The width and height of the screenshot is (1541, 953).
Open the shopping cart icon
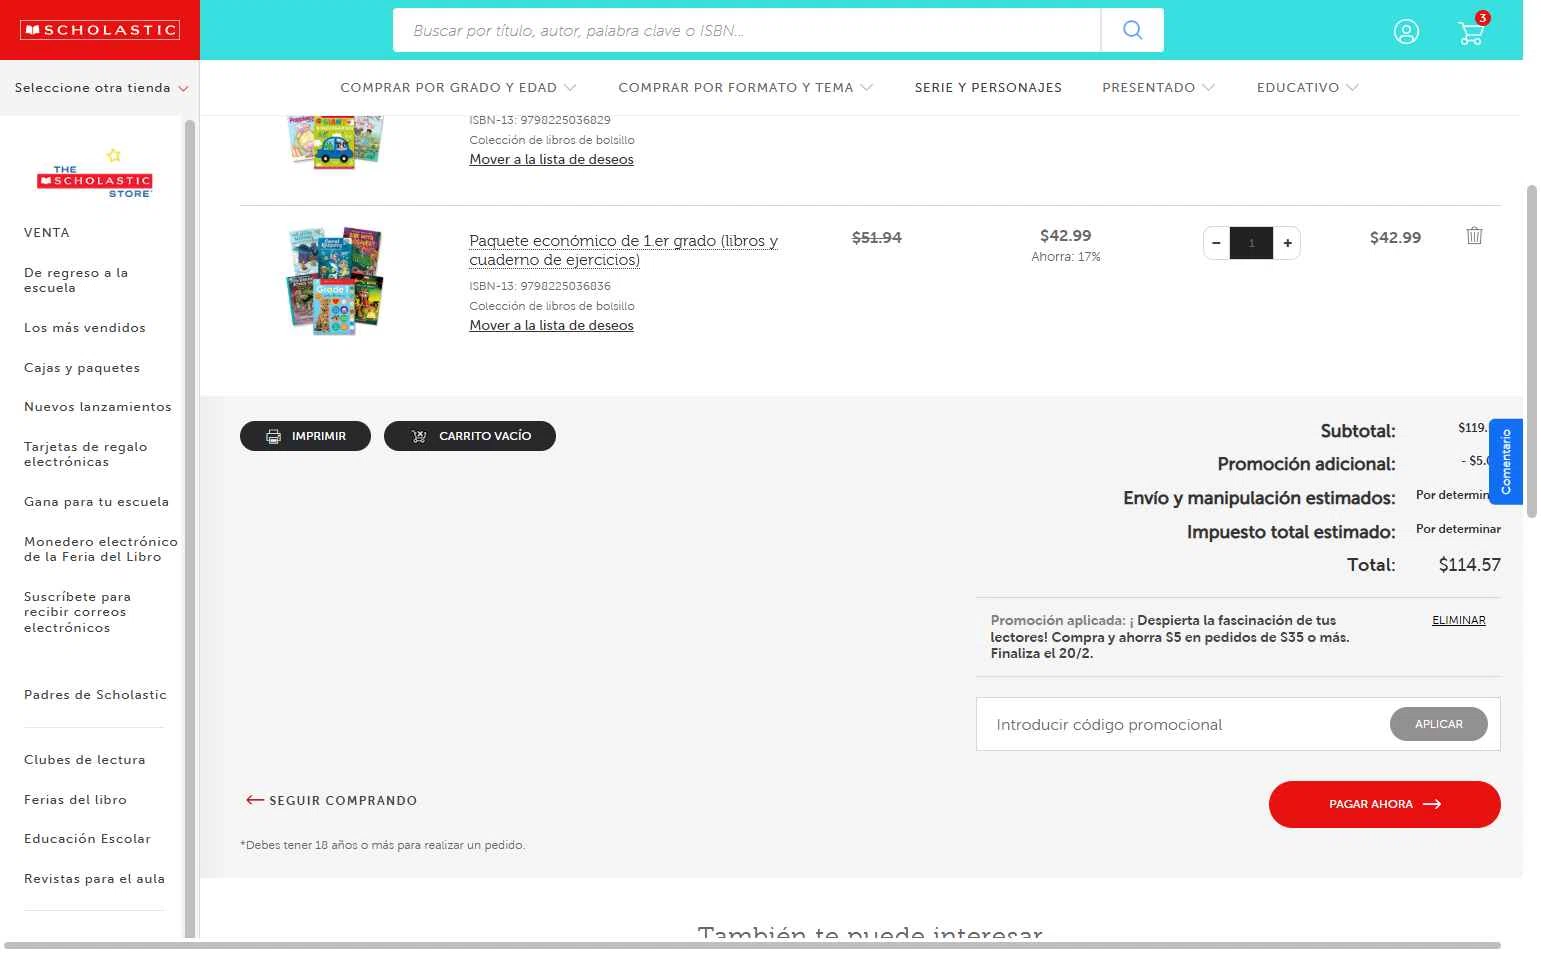(1471, 32)
